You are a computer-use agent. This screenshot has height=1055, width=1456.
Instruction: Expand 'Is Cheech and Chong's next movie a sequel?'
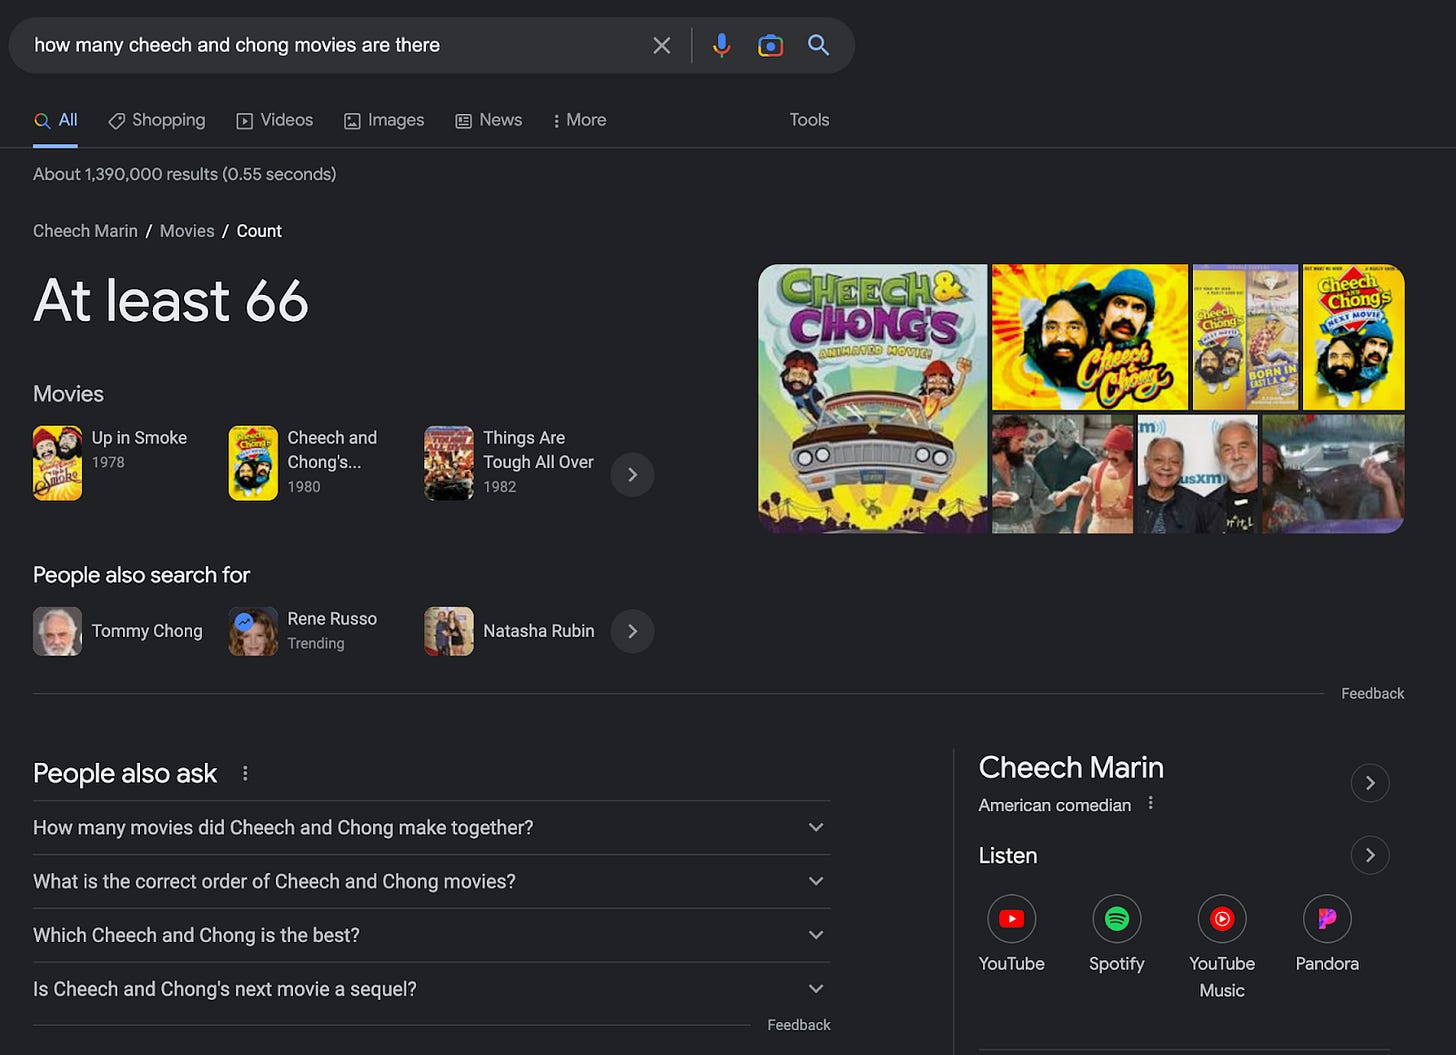[x=432, y=990]
